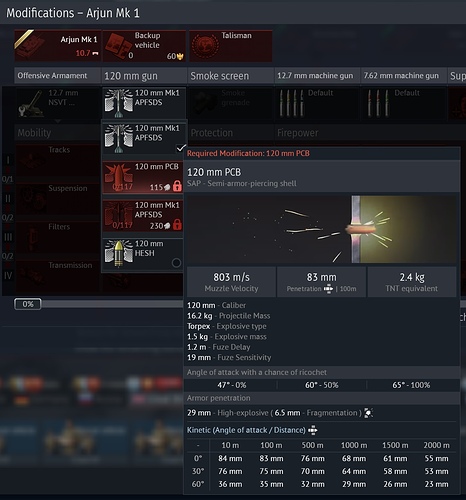Click the 1.2 m Fuze Delay row
466x500 pixels.
tap(218, 347)
